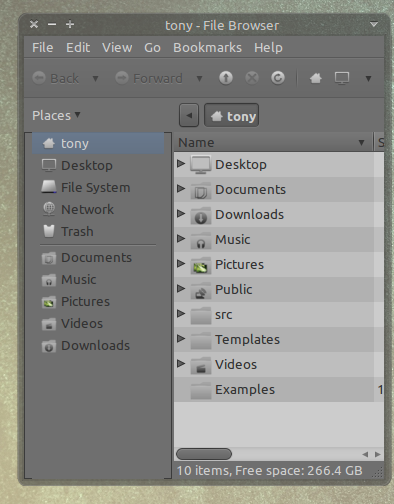Click the horizontal scrollbar thumb
Screen dimensions: 394x504
[x=204, y=454]
